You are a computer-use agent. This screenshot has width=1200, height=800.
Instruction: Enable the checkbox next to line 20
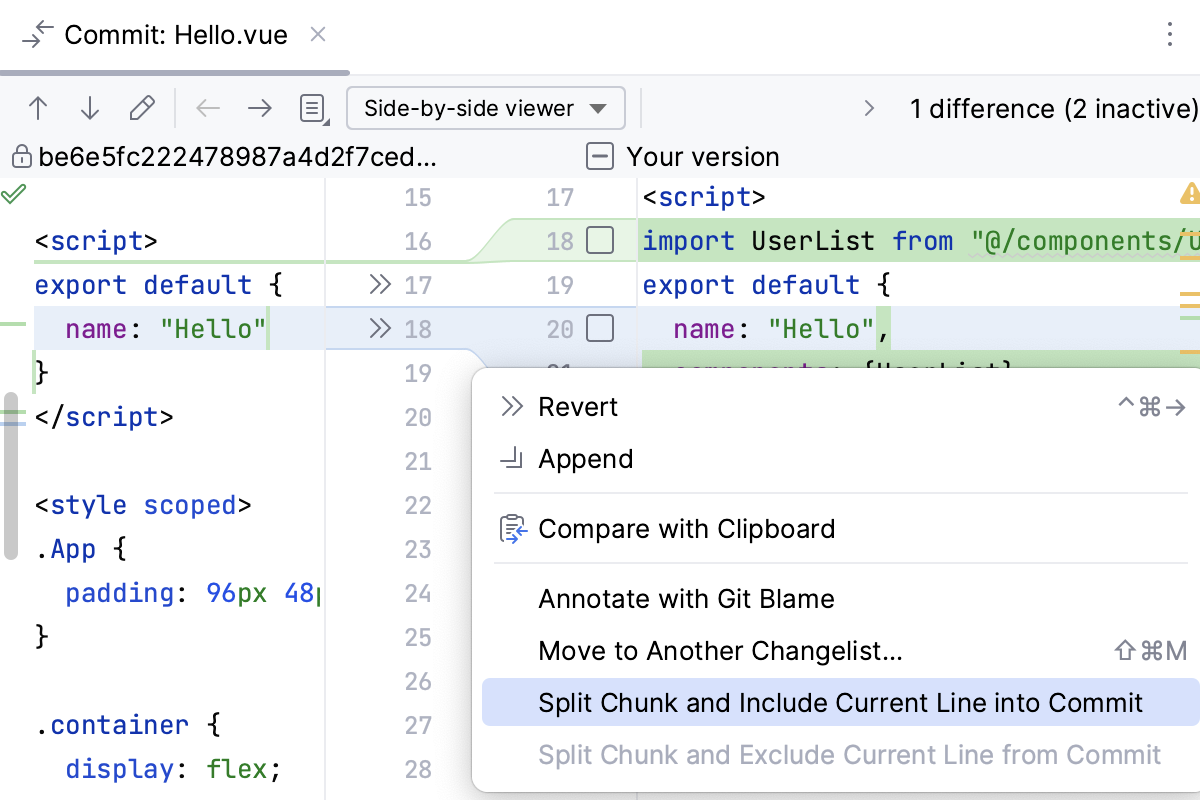click(599, 328)
